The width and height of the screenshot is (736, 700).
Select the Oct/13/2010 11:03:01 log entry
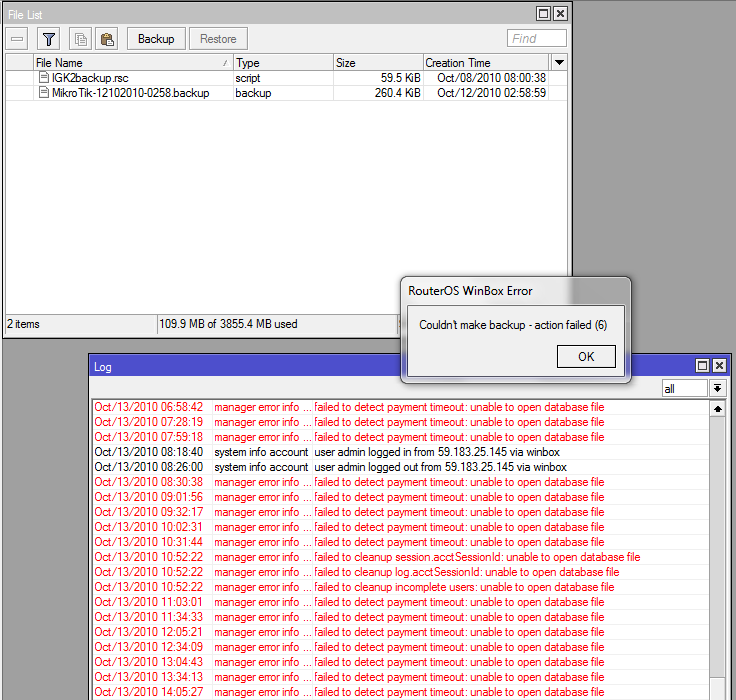(x=400, y=602)
